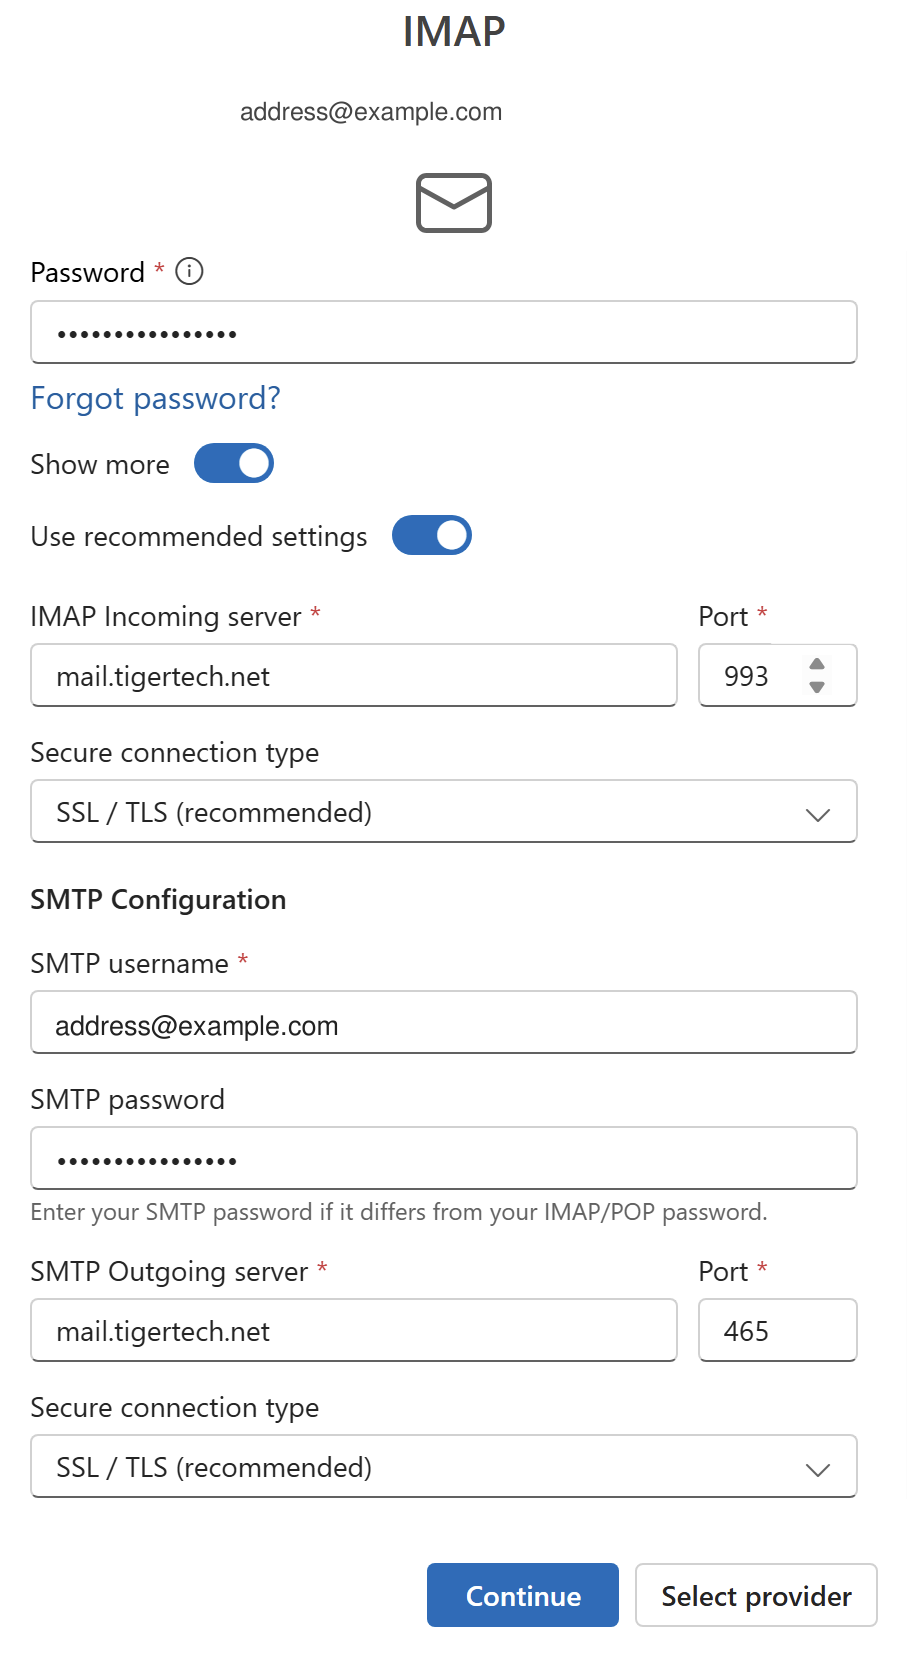Click the SMTP password input field
Viewport: 907px width, 1671px height.
point(444,1158)
